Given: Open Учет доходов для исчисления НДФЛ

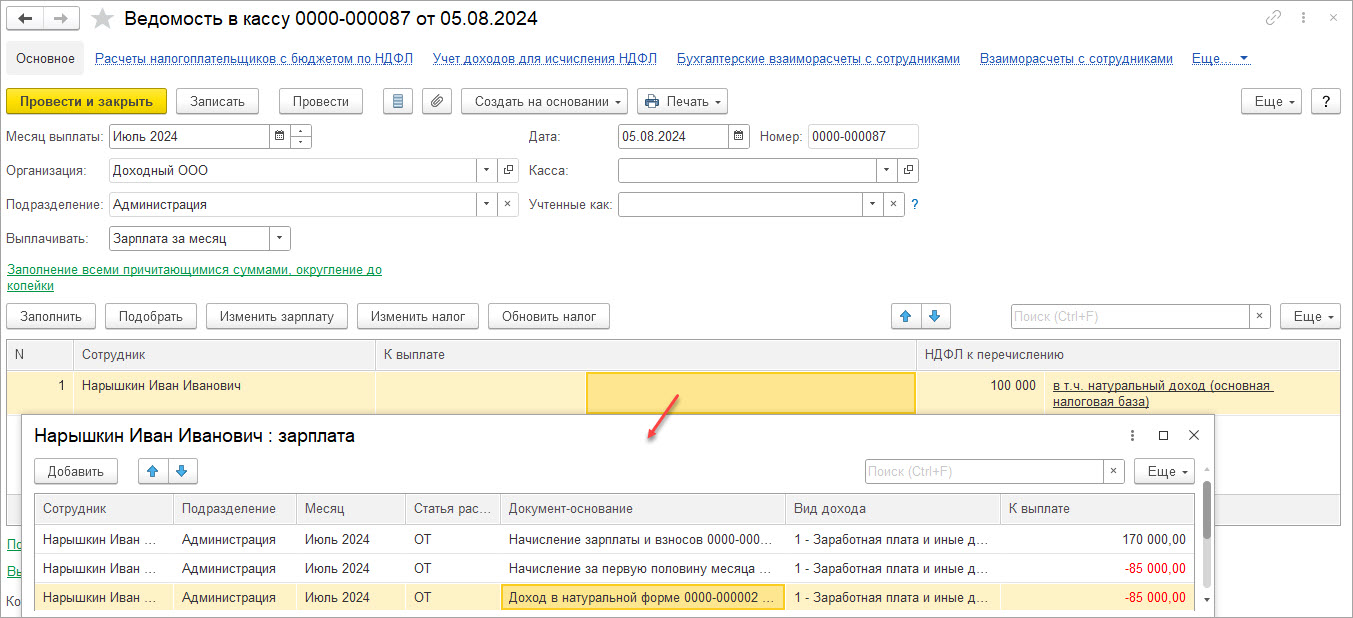Looking at the screenshot, I should pos(545,58).
